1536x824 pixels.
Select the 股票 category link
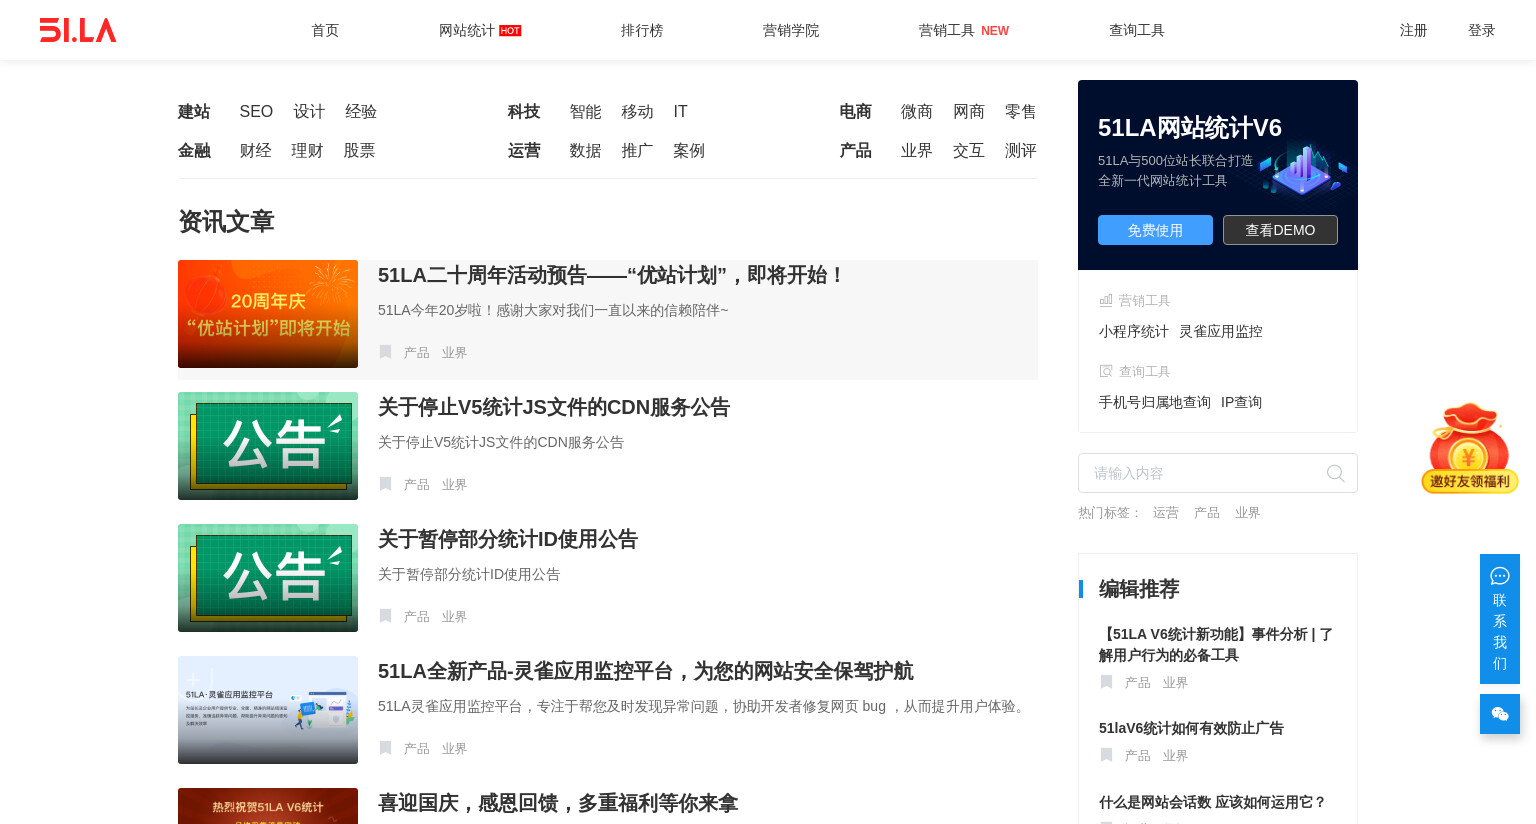[x=359, y=151]
